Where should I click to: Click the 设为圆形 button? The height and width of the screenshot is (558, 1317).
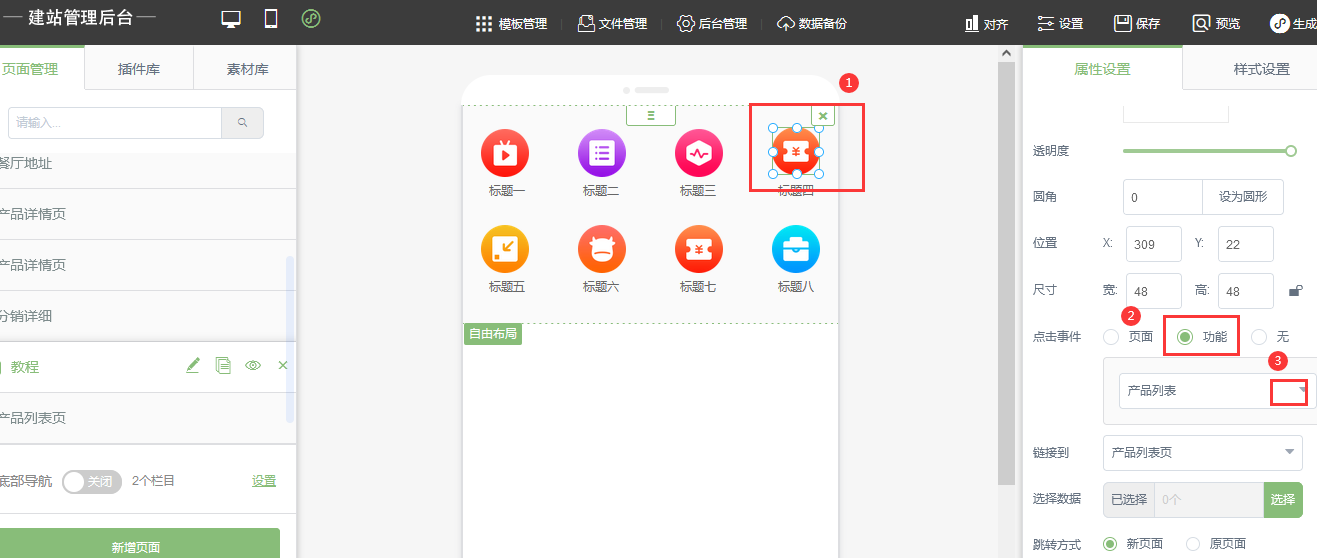click(1242, 197)
